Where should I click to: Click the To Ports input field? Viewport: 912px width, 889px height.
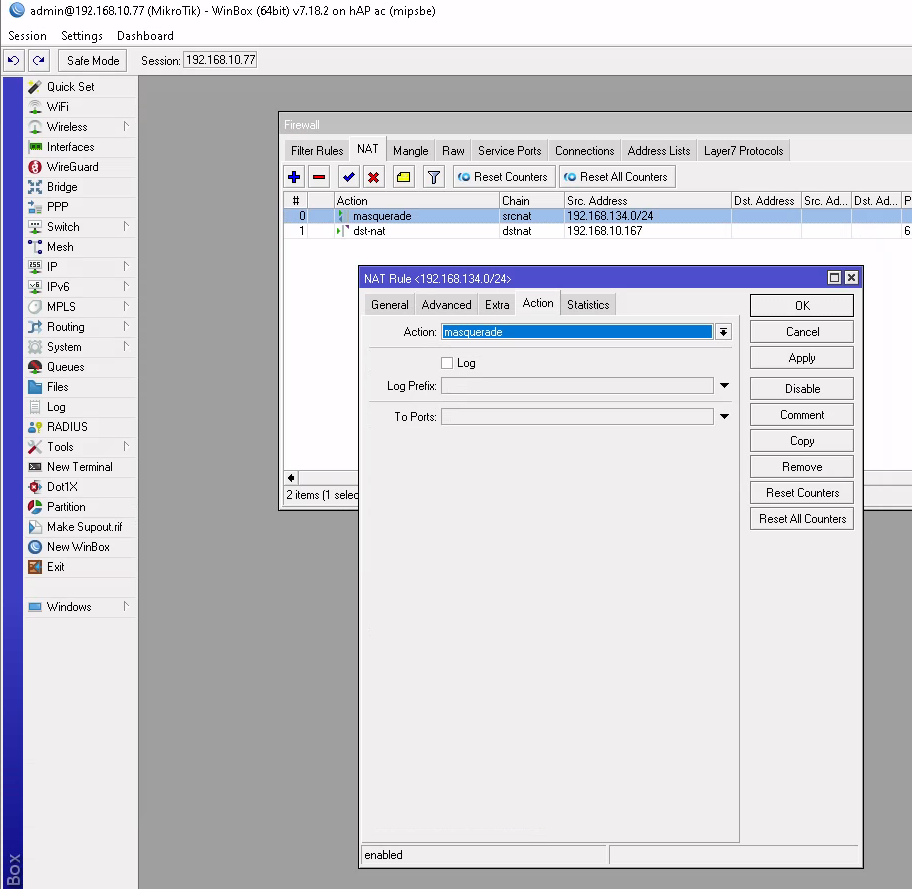[577, 417]
